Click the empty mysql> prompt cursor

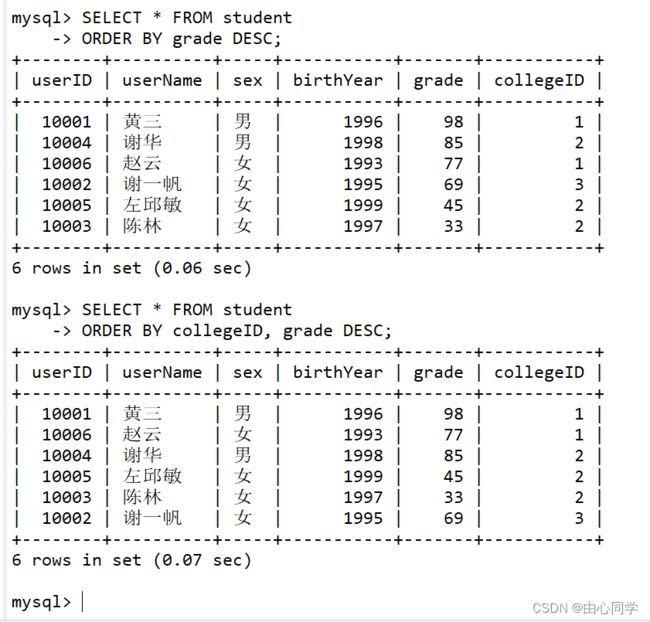(82, 602)
